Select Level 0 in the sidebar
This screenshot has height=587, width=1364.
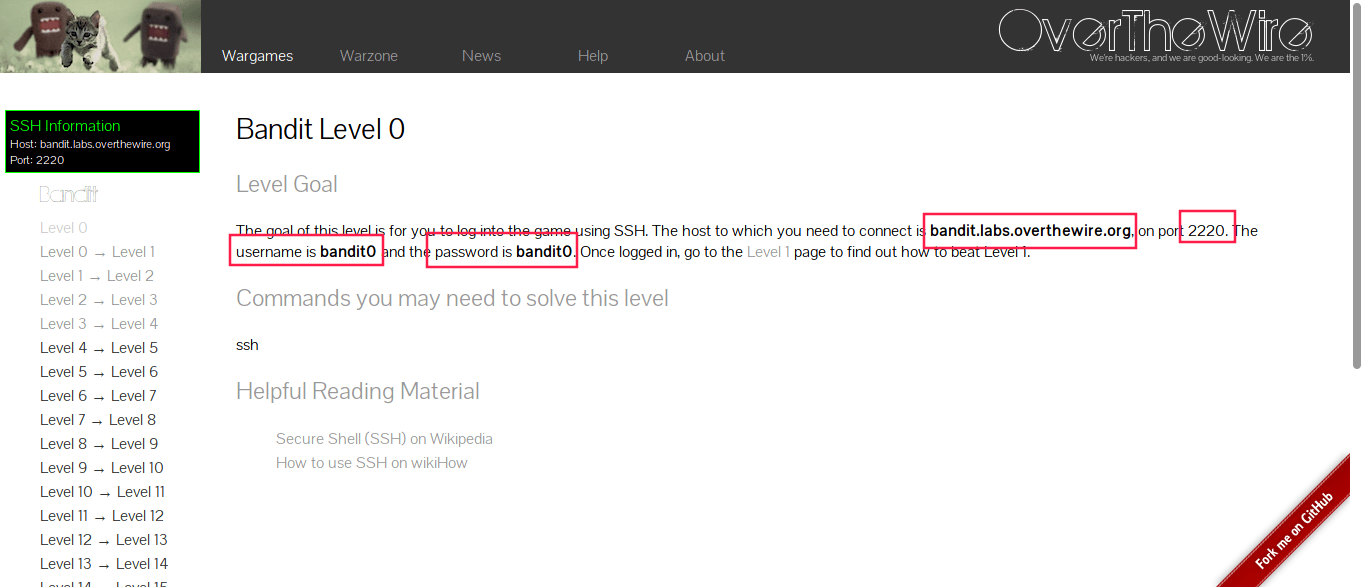point(63,228)
